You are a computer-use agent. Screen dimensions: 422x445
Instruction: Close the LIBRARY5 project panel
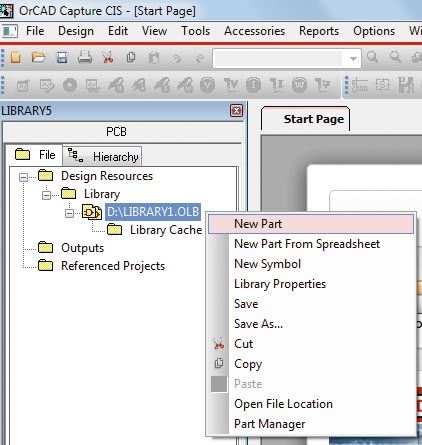[x=236, y=111]
